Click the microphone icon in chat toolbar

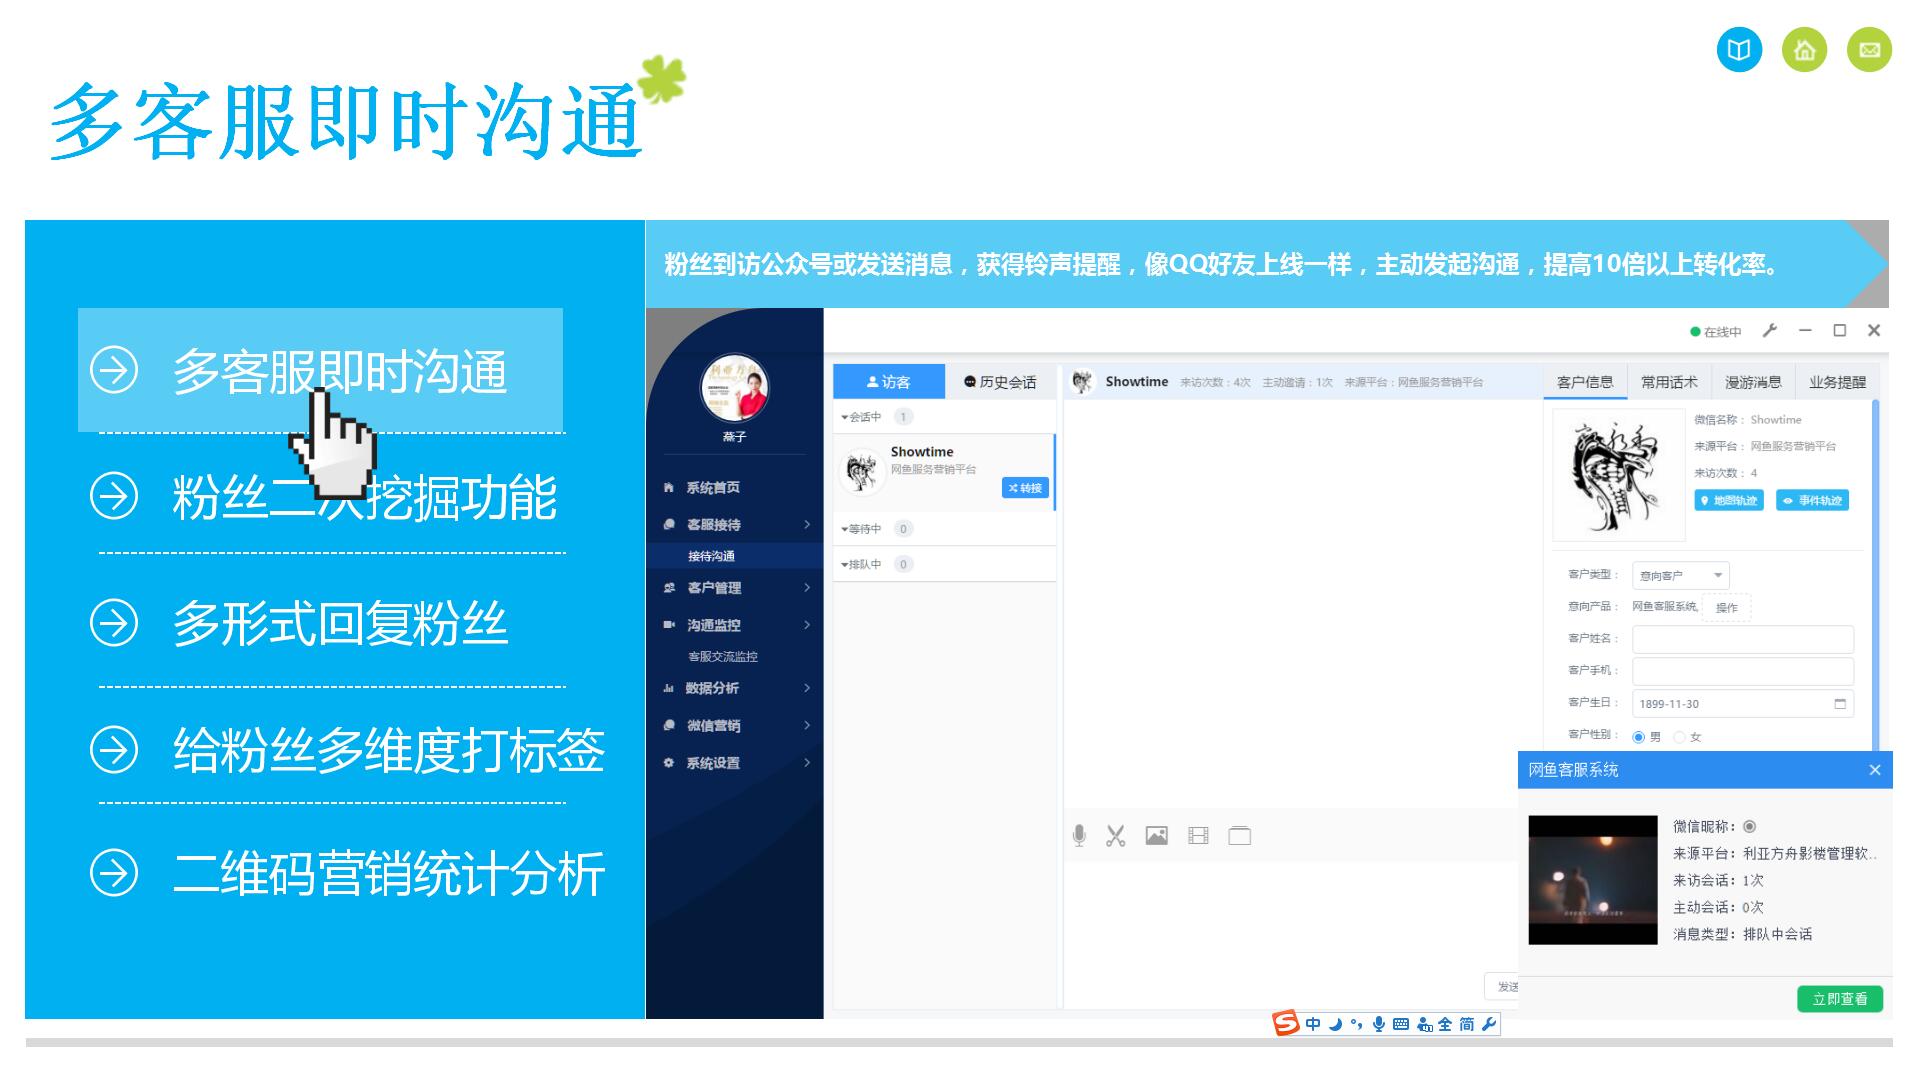[x=1079, y=836]
